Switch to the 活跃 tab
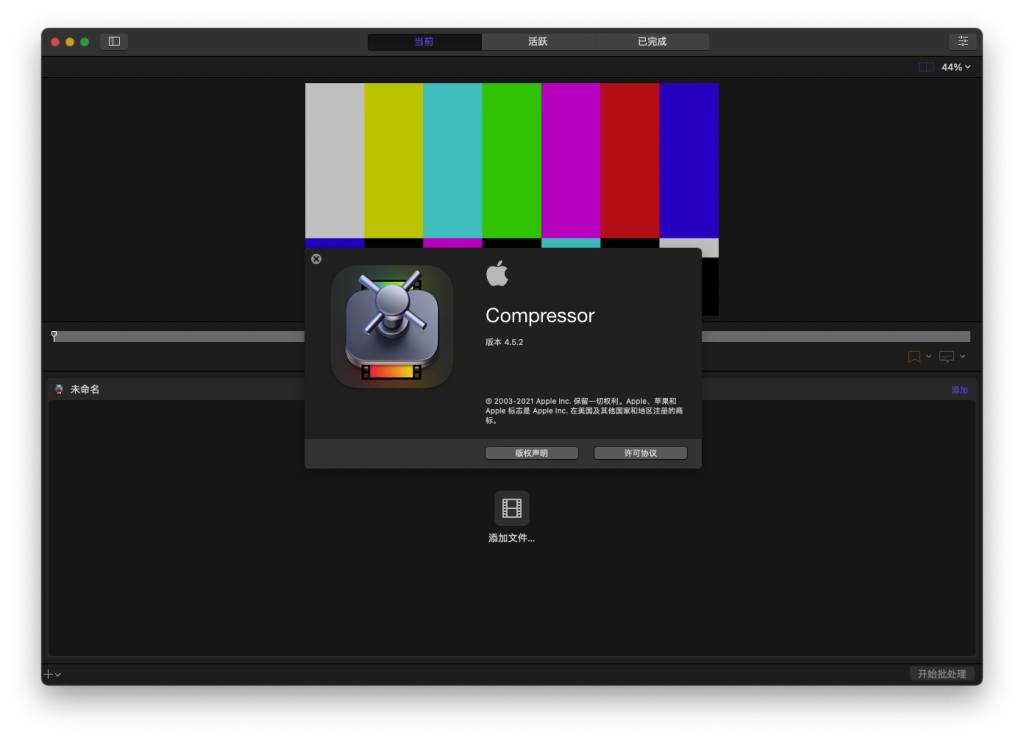 538,42
